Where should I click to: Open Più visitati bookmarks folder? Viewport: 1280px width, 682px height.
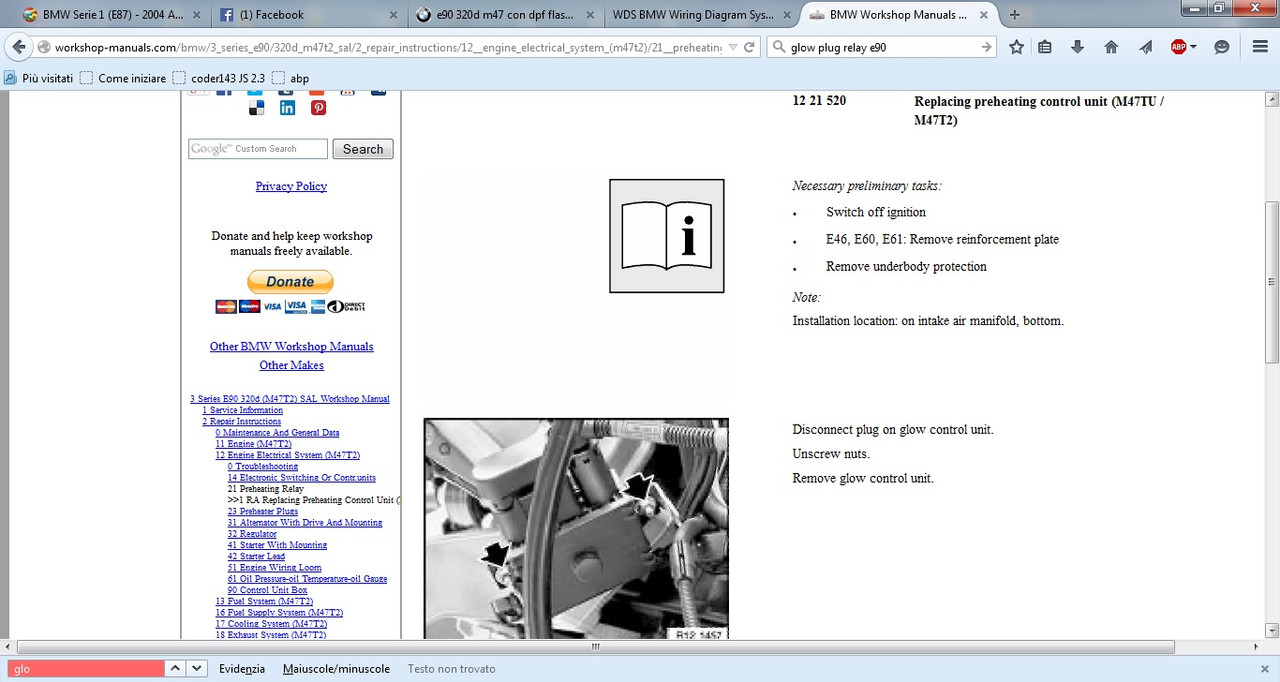click(x=39, y=78)
